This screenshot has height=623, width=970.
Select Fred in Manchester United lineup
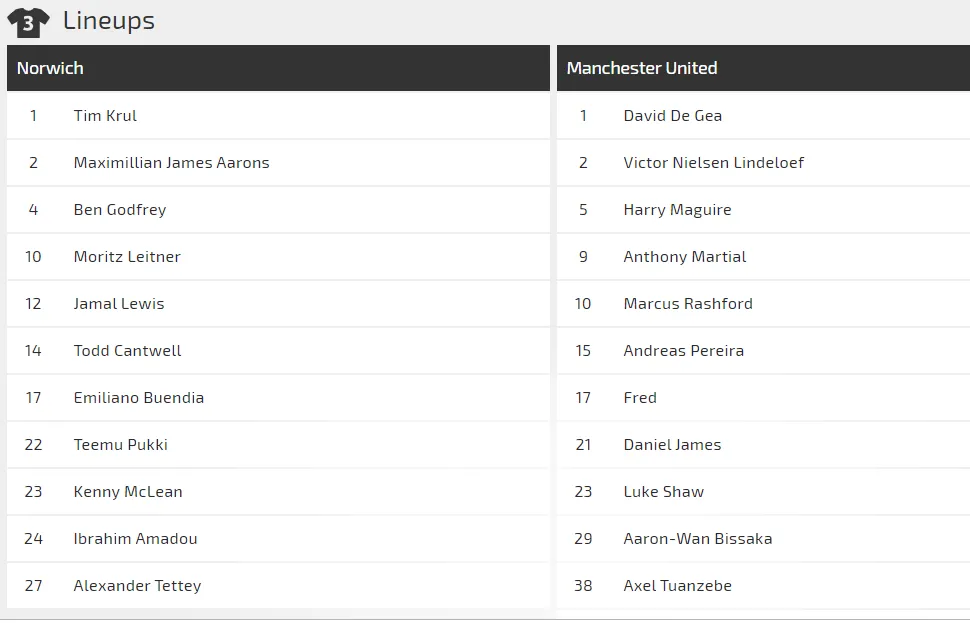[640, 398]
